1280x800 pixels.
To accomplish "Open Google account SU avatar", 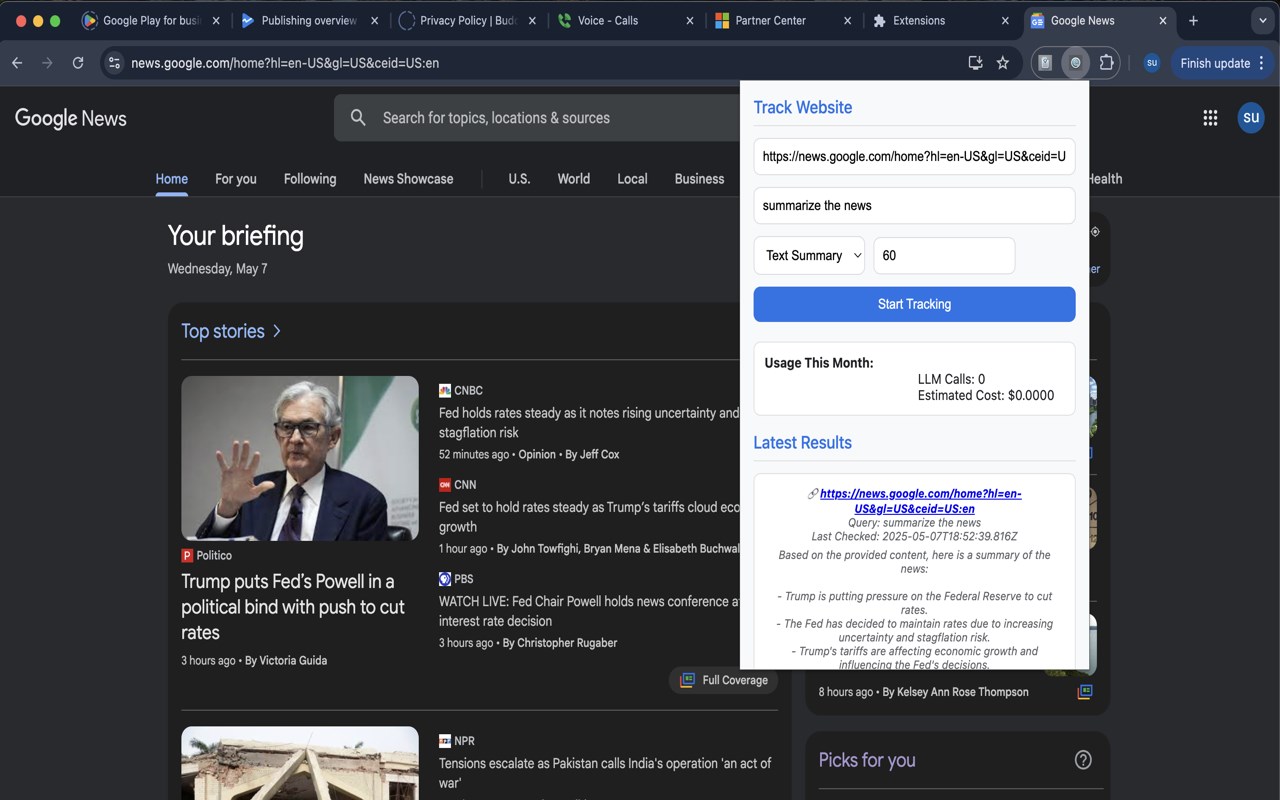I will point(1251,118).
